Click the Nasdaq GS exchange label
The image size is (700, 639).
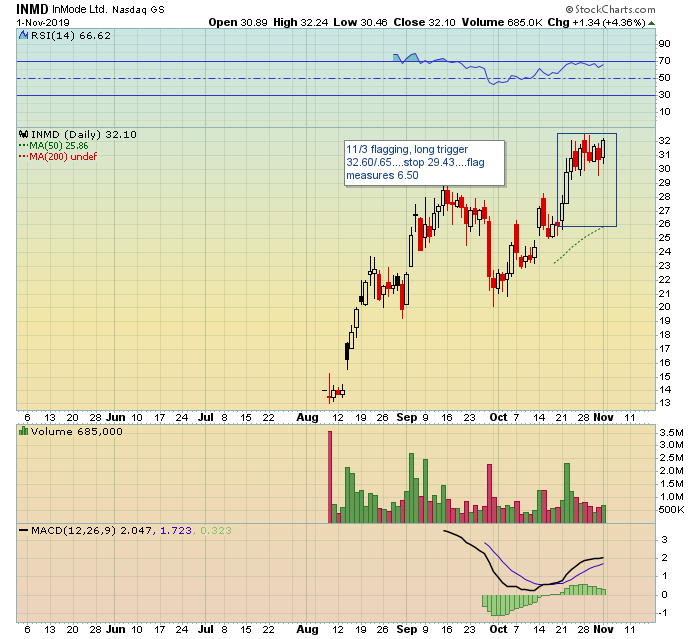[x=138, y=9]
